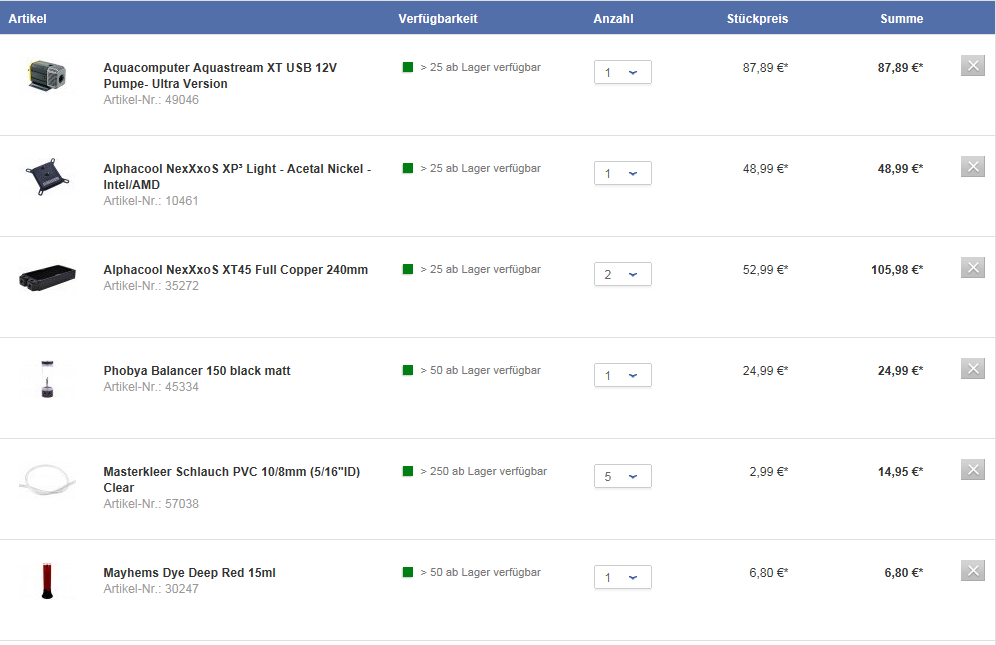Open the XT45 Full Copper radiator image

click(x=47, y=278)
